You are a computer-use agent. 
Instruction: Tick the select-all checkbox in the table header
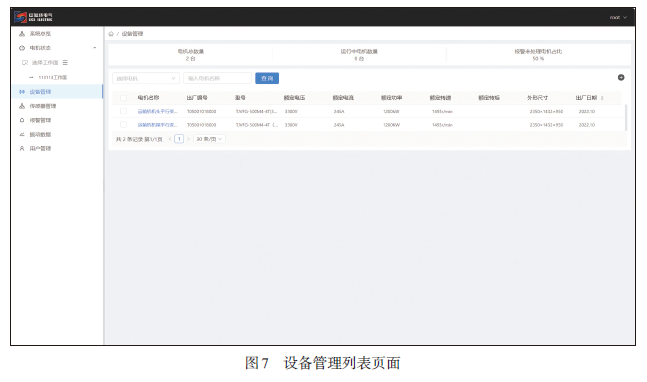[123, 98]
